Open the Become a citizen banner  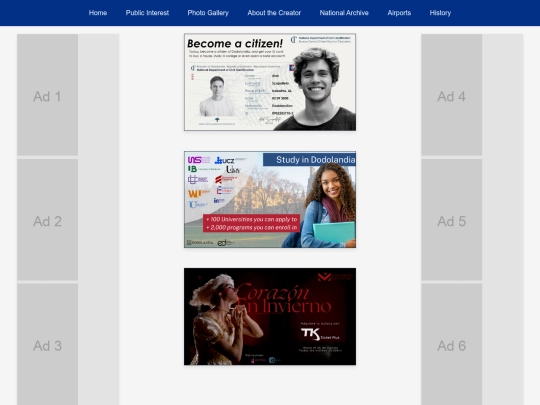pyautogui.click(x=270, y=82)
